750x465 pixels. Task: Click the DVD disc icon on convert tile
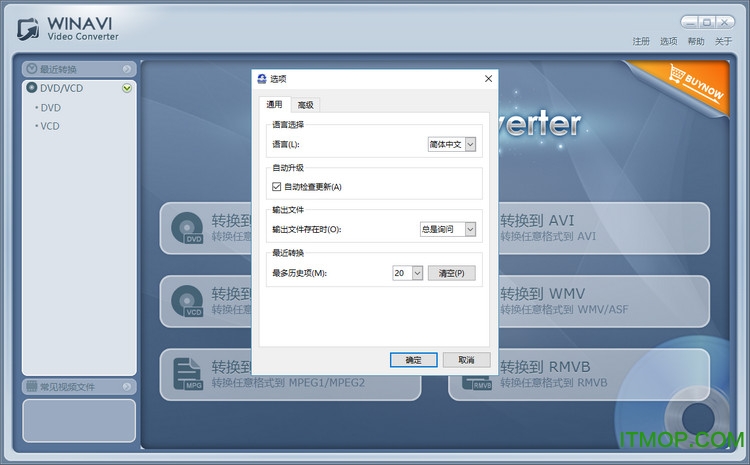pyautogui.click(x=187, y=228)
